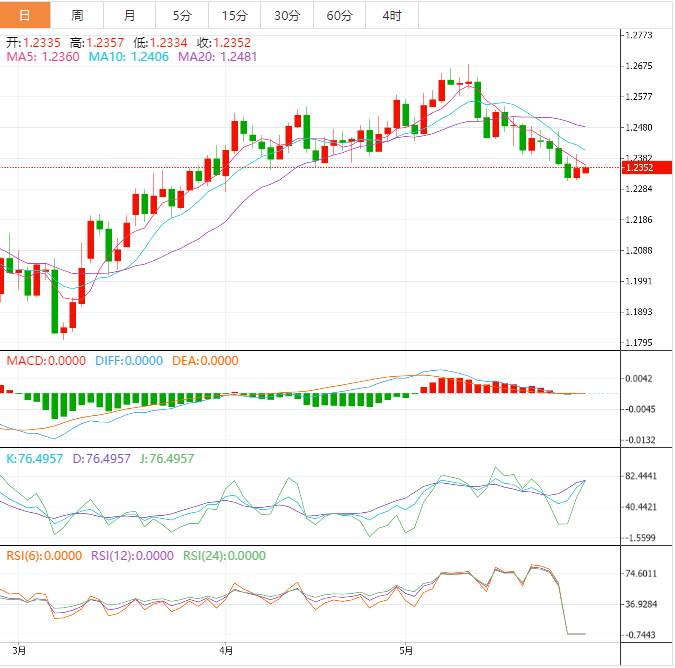Viewport: 675px width, 668px height.
Task: Select the 日 (daily) timeframe tab
Action: pos(25,15)
